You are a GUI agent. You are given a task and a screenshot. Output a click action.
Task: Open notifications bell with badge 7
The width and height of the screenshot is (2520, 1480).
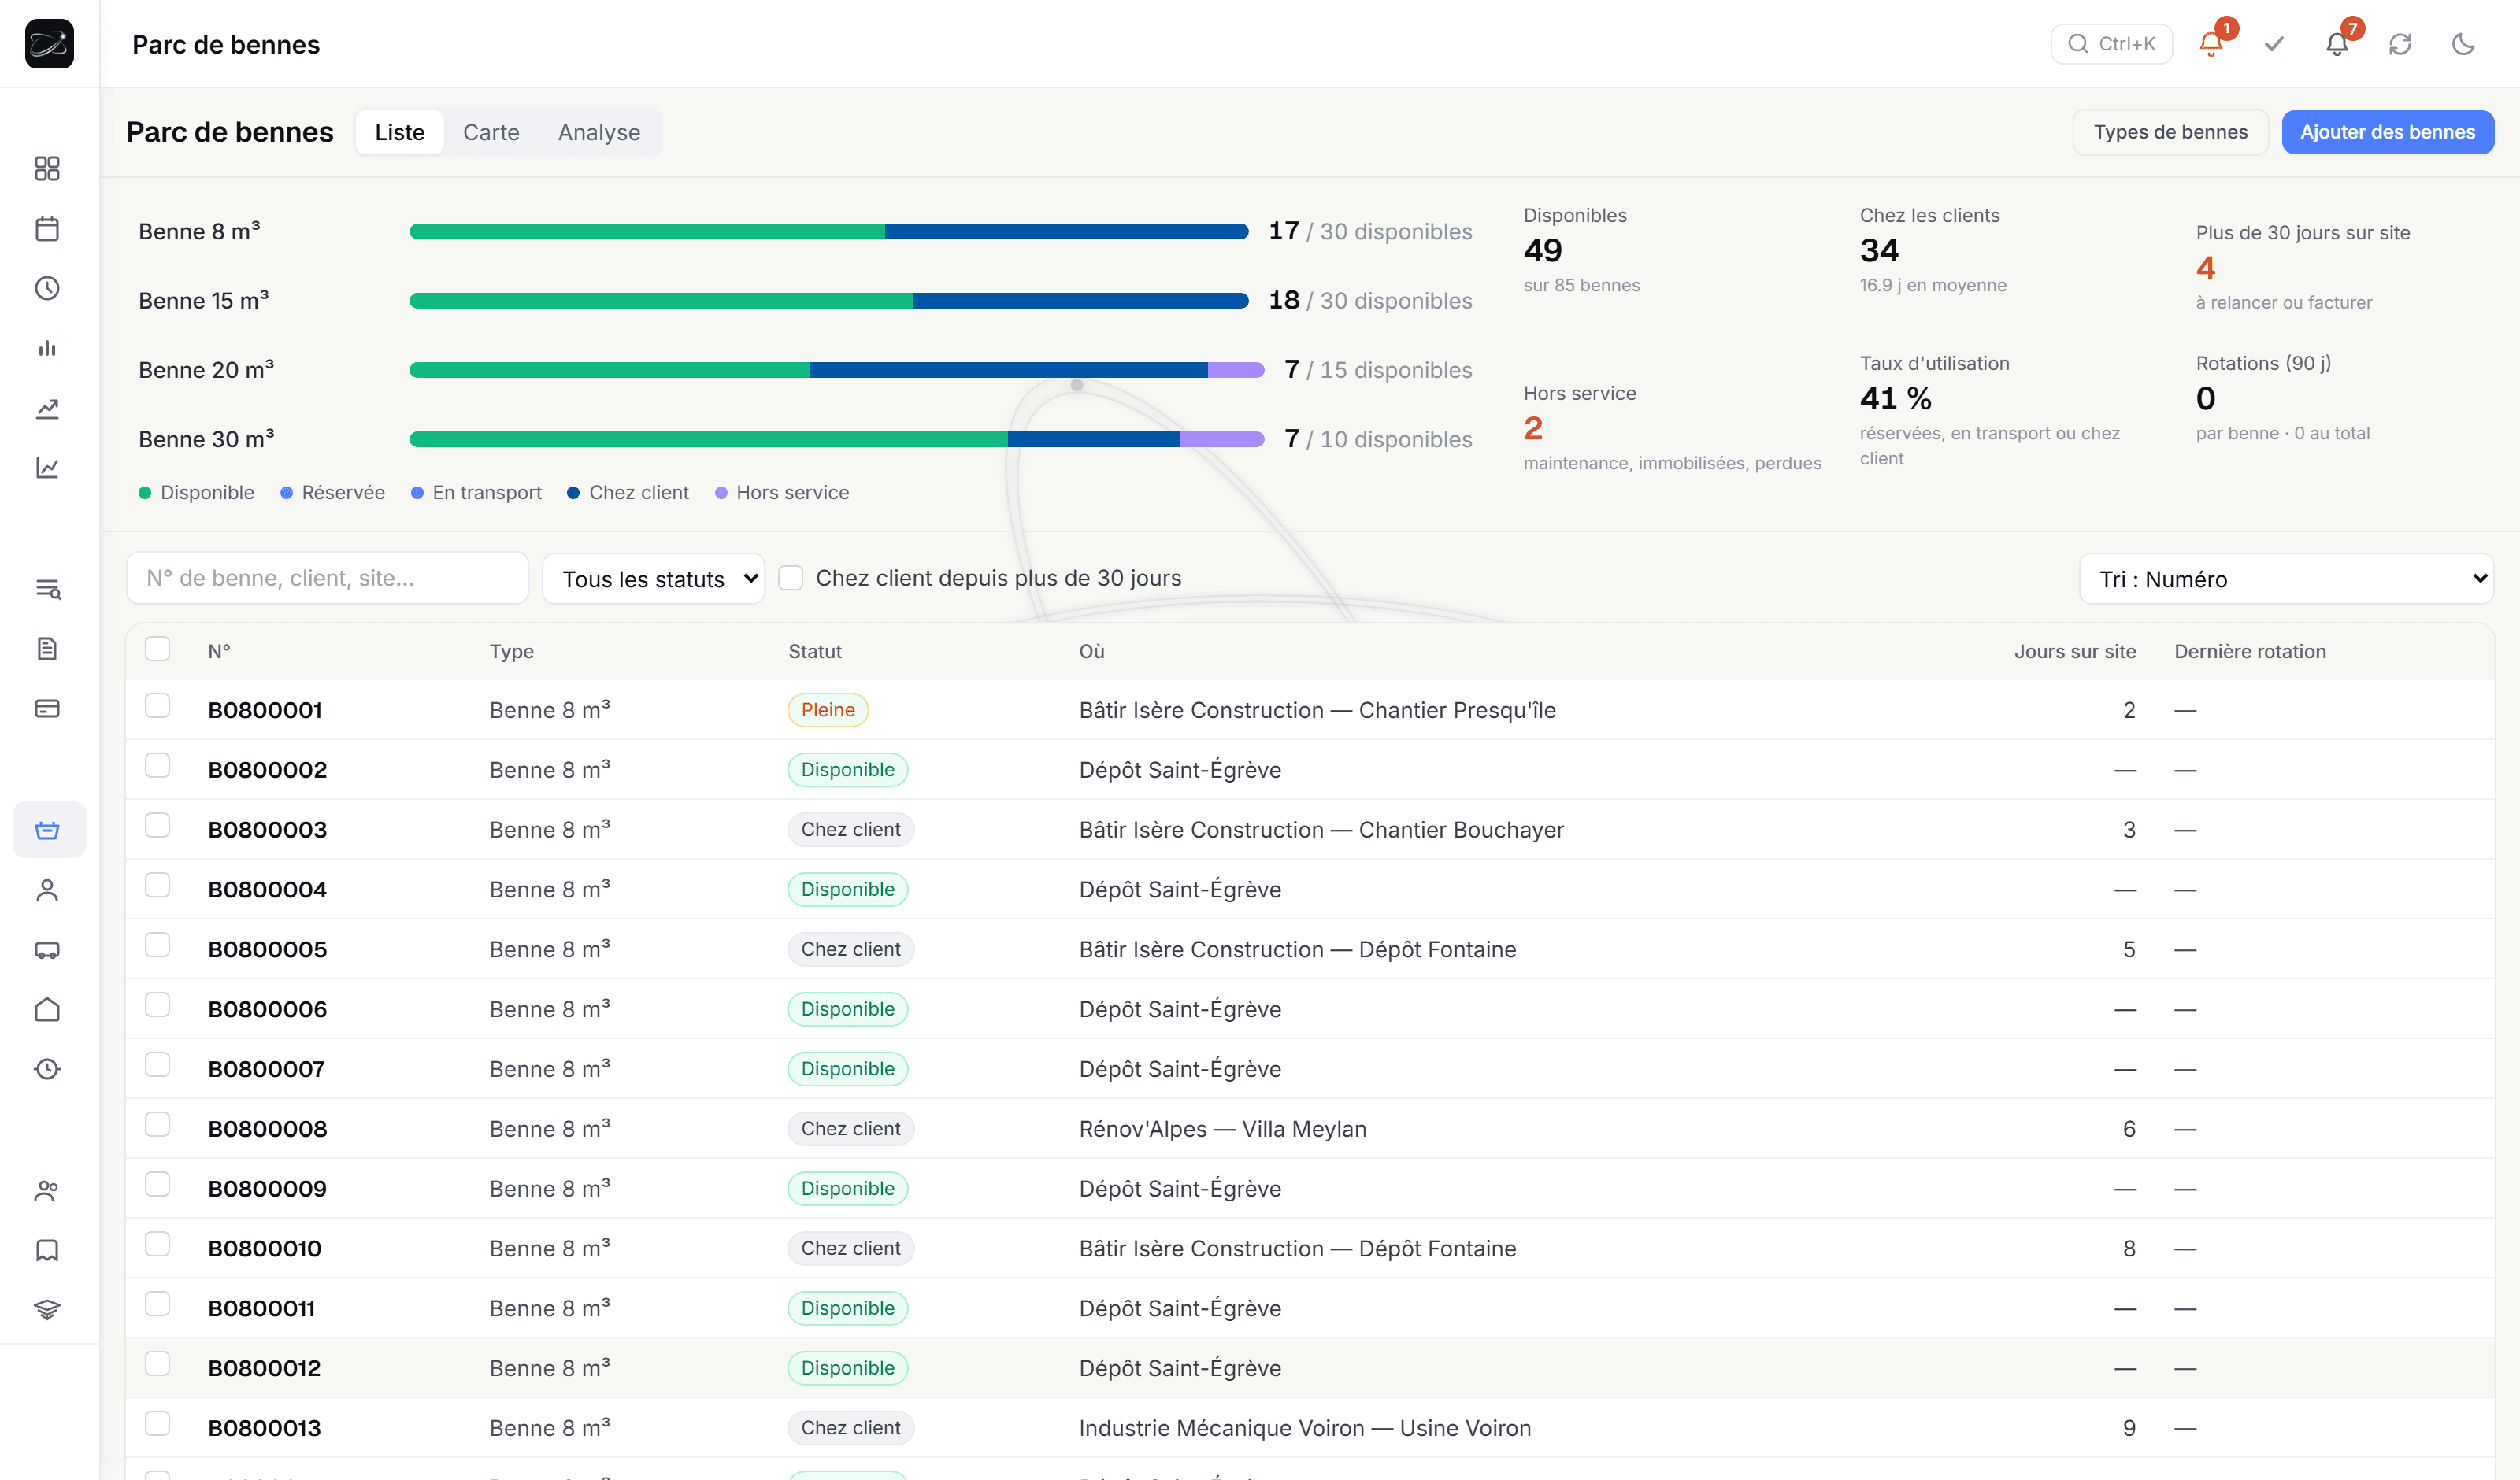[2337, 44]
